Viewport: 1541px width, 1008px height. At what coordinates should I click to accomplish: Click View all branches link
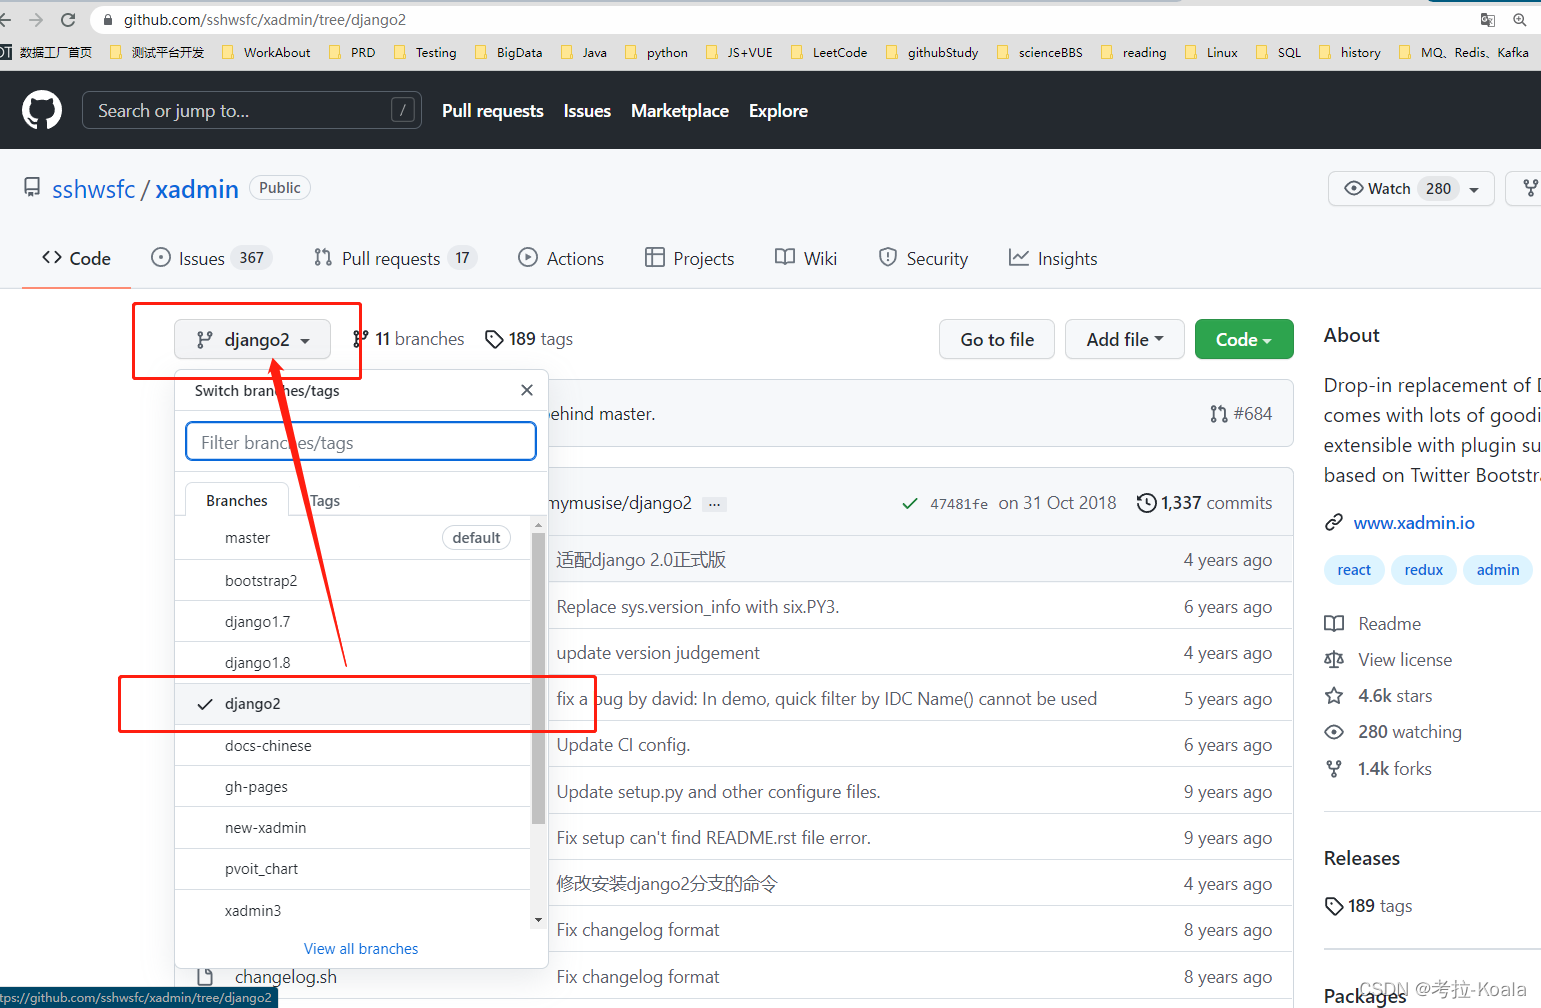(x=361, y=949)
